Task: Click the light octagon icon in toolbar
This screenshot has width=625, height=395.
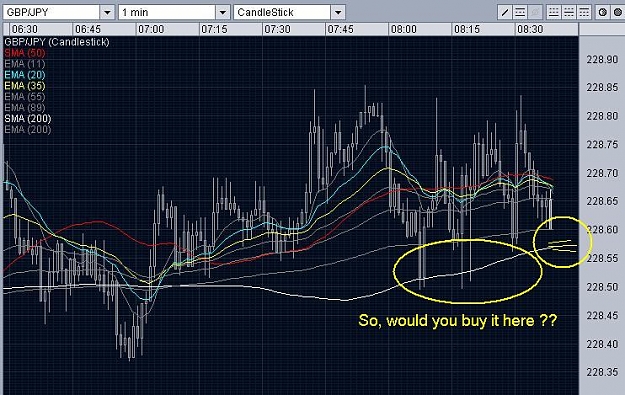Action: click(x=603, y=12)
